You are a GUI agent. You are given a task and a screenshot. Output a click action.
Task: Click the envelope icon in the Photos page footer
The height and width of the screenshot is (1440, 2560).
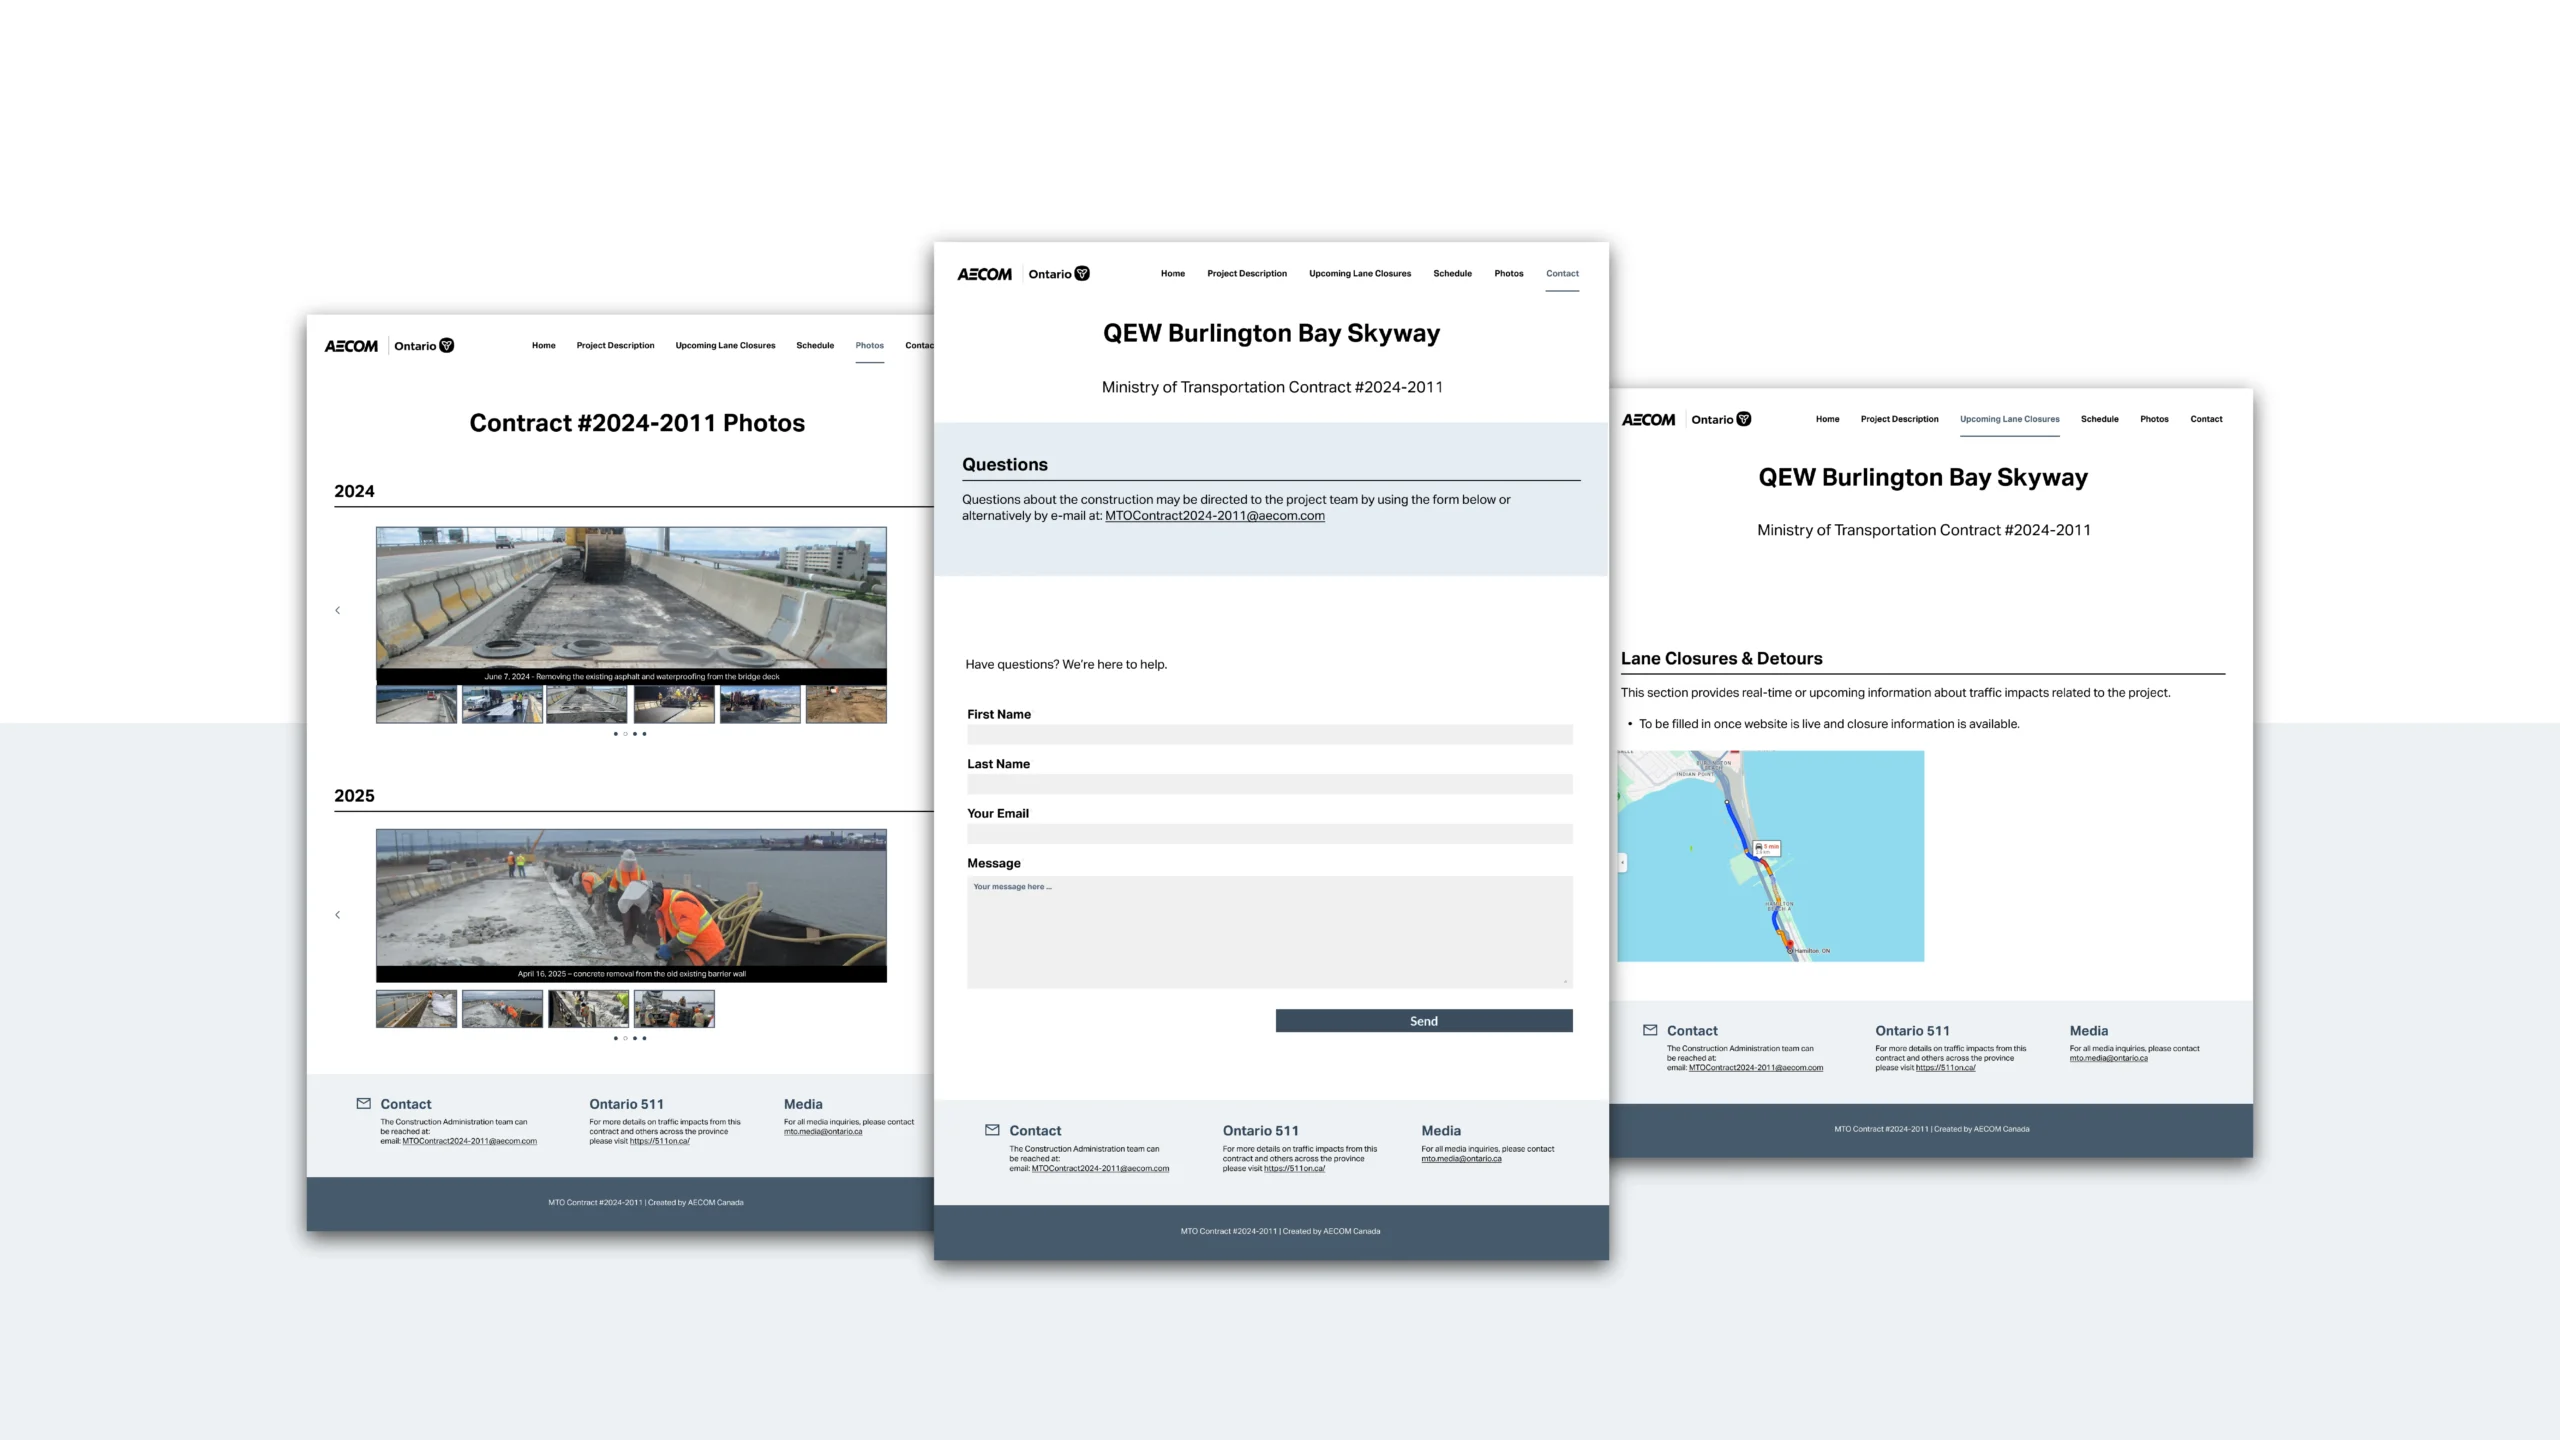click(363, 1104)
